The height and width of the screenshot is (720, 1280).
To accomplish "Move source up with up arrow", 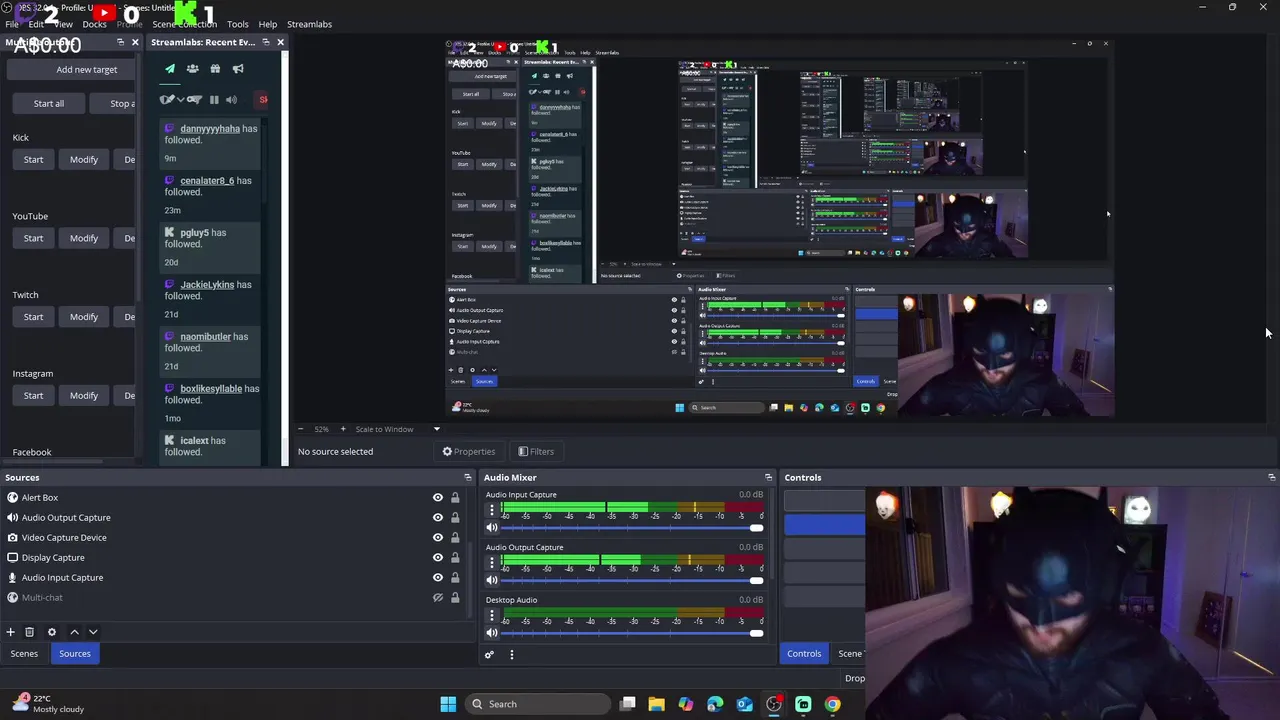I will [74, 632].
